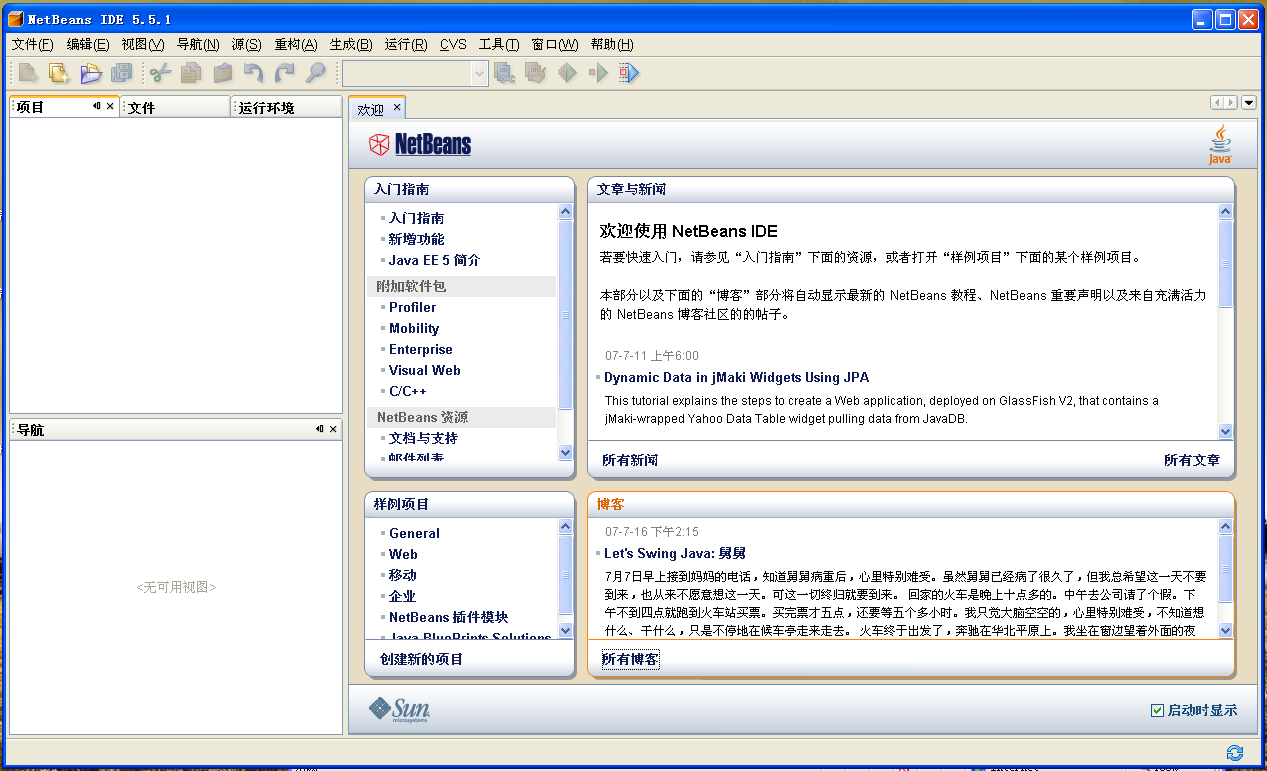Click the New File toolbar icon

click(27, 73)
